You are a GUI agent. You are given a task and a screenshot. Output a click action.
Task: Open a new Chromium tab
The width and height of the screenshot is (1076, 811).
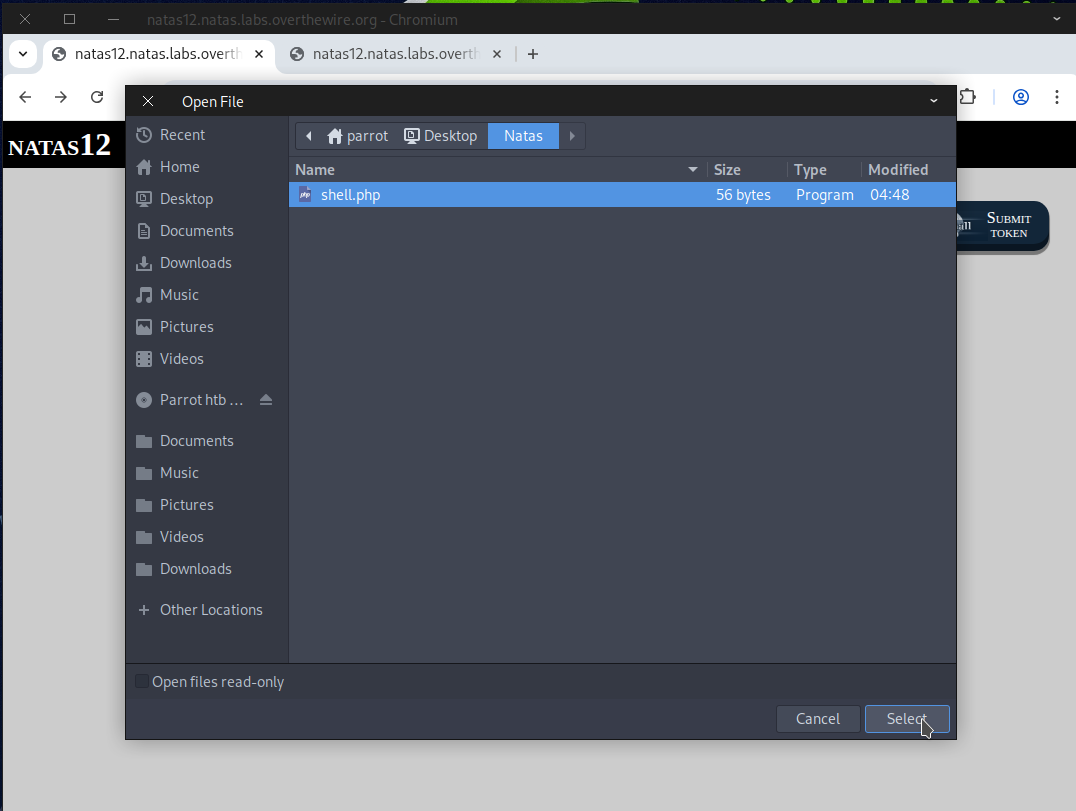click(533, 54)
